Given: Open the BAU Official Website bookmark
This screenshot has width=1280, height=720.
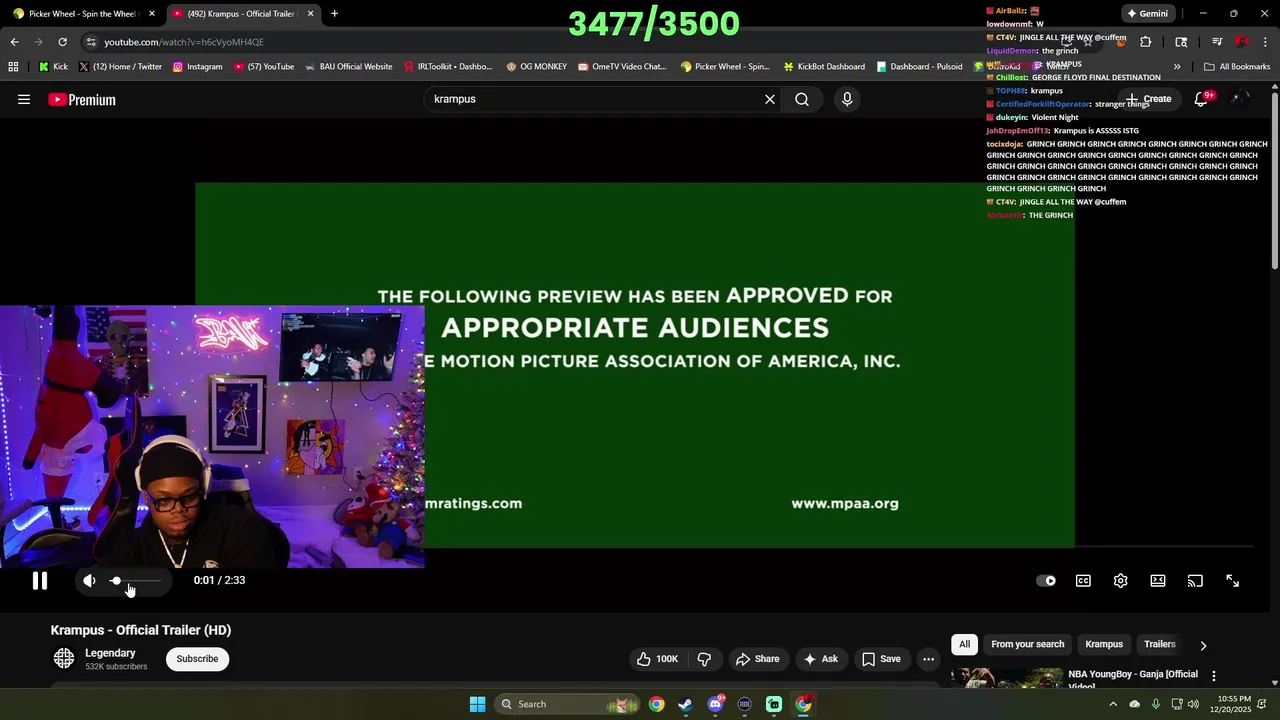Looking at the screenshot, I should [348, 67].
